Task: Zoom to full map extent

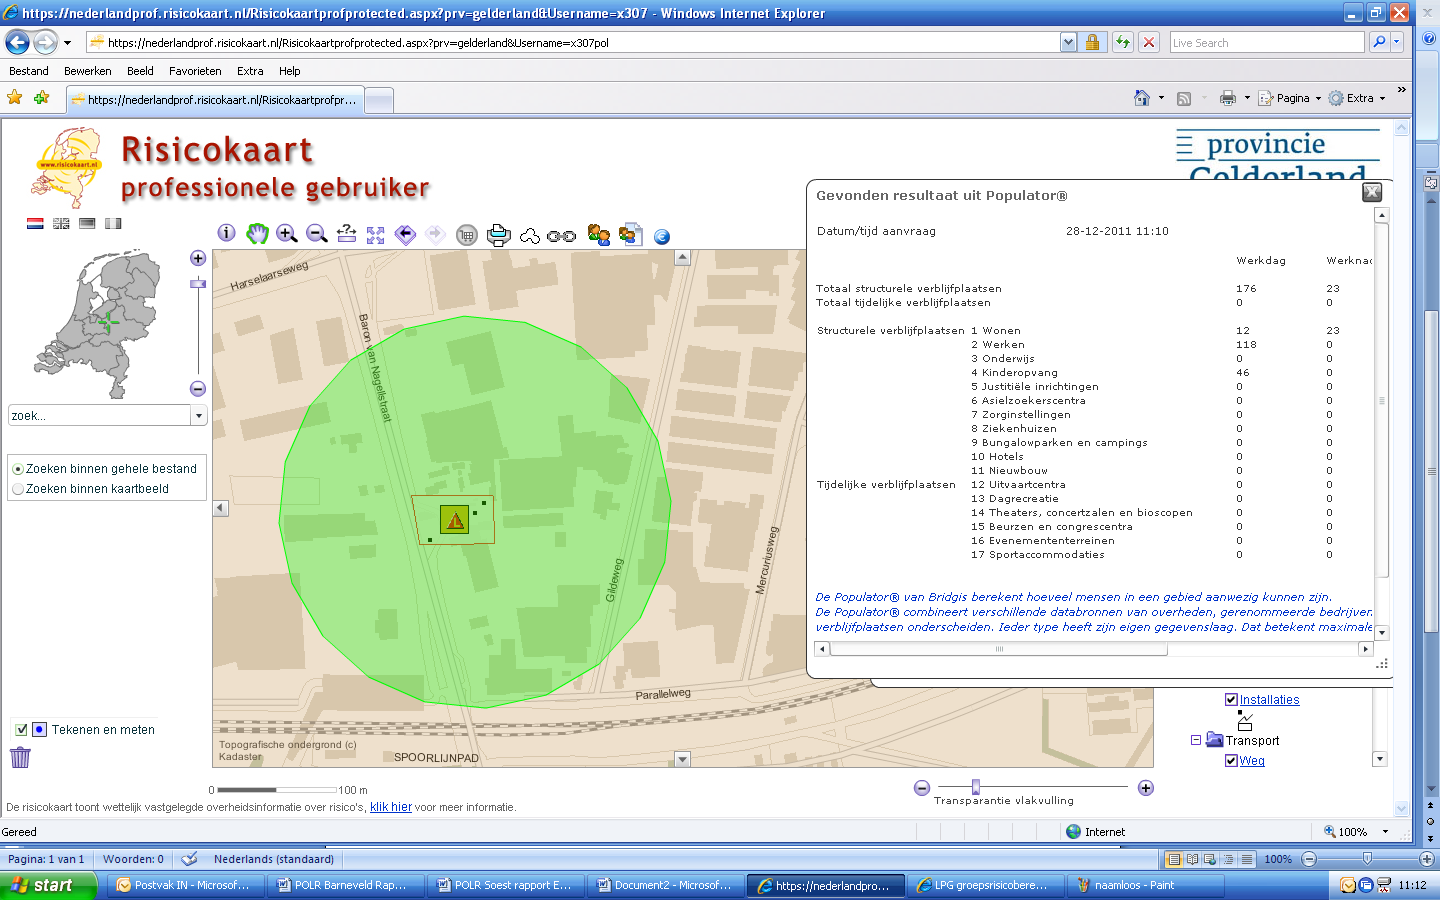Action: click(376, 235)
